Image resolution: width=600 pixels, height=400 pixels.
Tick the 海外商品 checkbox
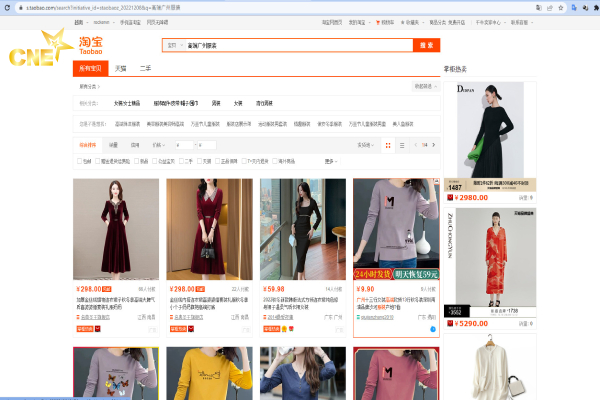coord(274,161)
